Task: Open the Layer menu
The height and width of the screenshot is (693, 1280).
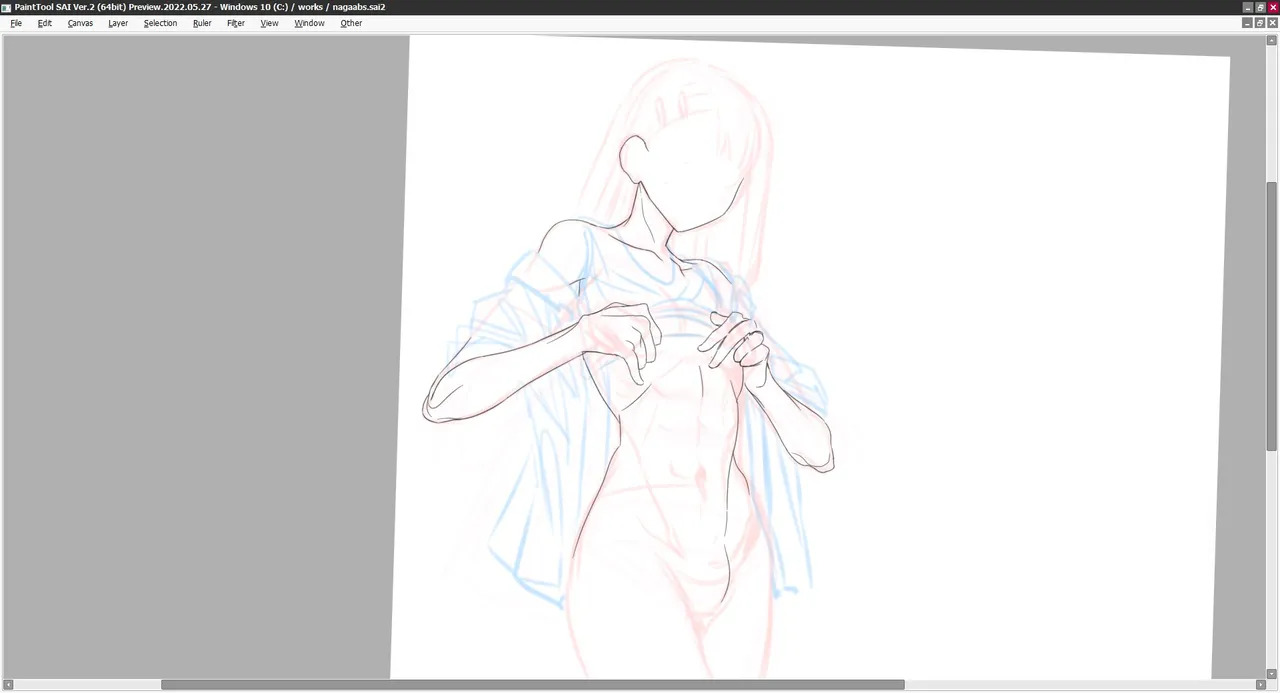Action: (x=118, y=23)
